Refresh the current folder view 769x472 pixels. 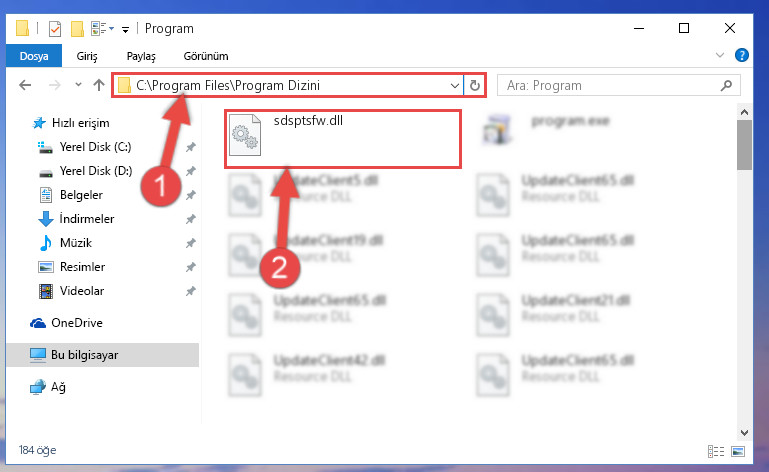(x=474, y=85)
